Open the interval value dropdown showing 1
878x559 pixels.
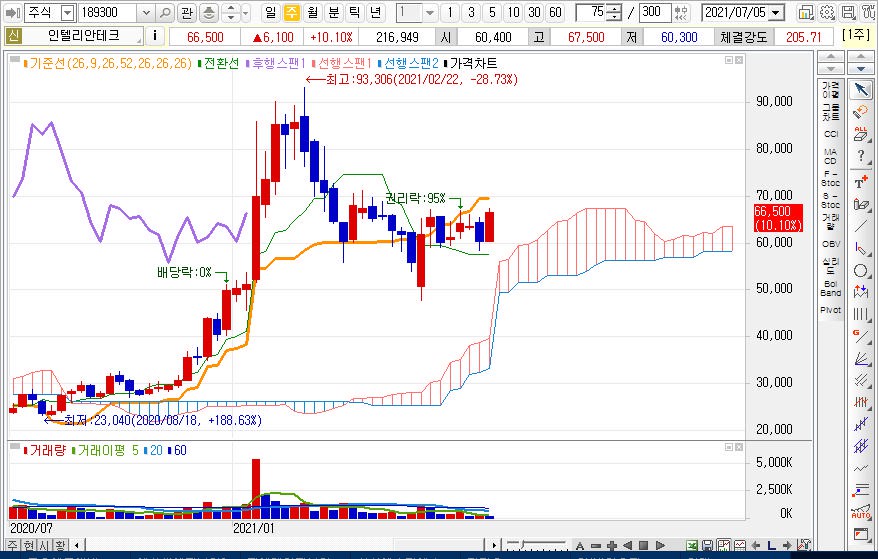tap(429, 12)
